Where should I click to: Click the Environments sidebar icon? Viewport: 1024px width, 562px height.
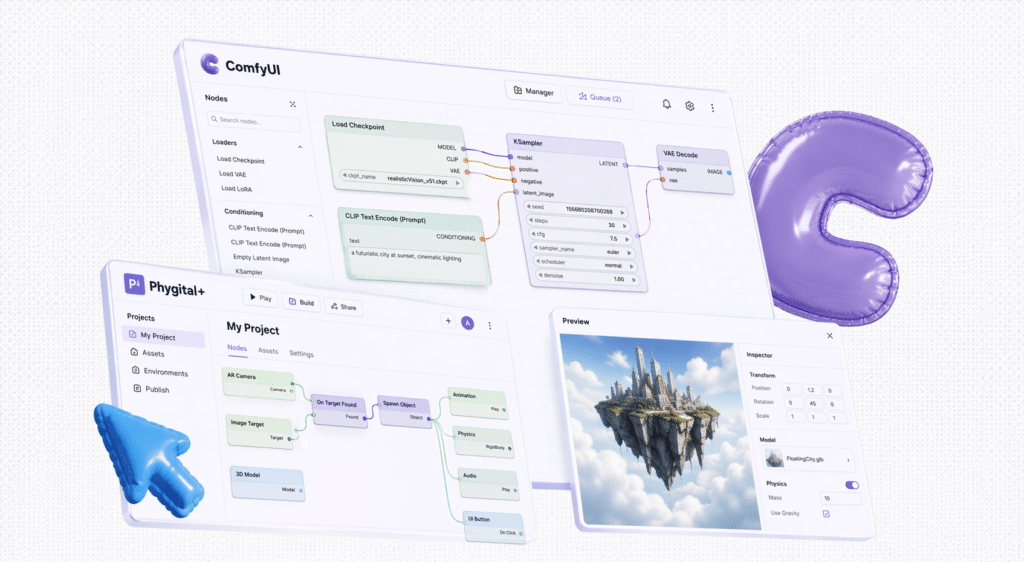pyautogui.click(x=136, y=369)
